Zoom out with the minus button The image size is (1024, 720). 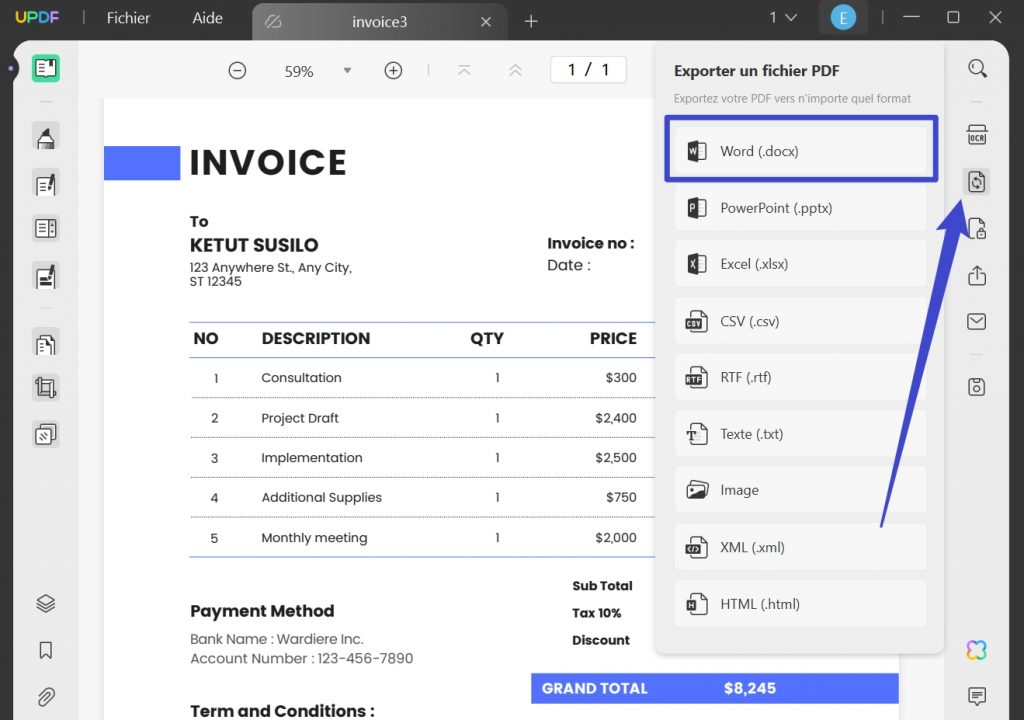pyautogui.click(x=237, y=71)
